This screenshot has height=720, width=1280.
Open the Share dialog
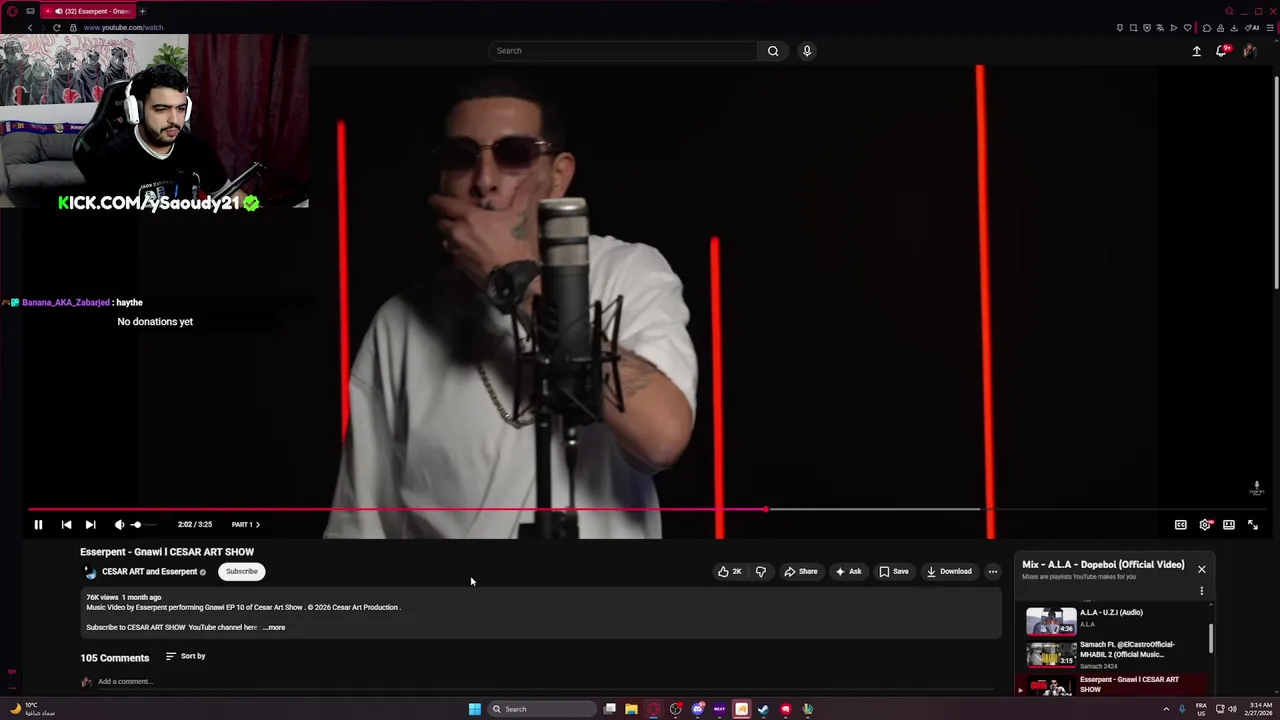click(801, 572)
